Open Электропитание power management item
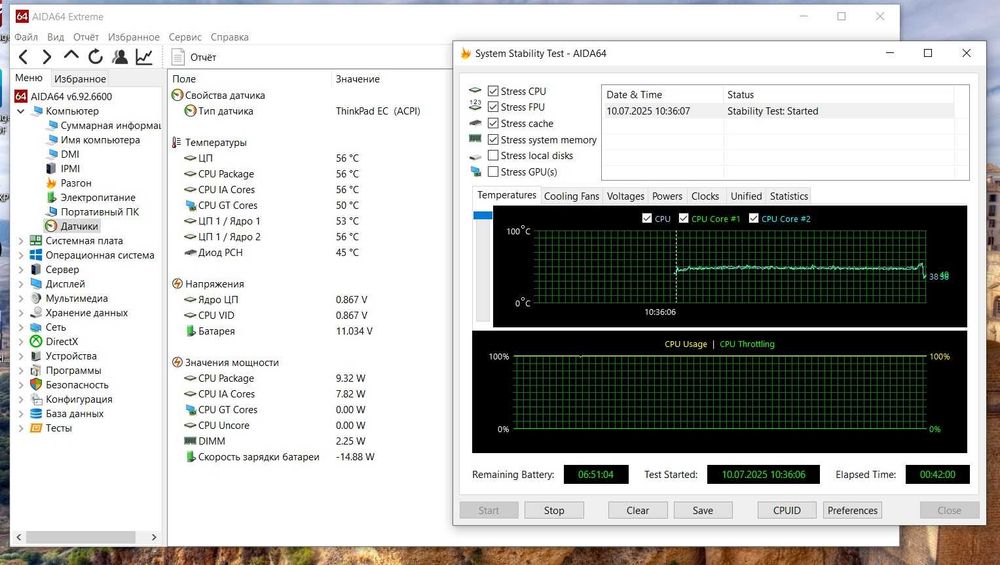The width and height of the screenshot is (1000, 565). (98, 198)
